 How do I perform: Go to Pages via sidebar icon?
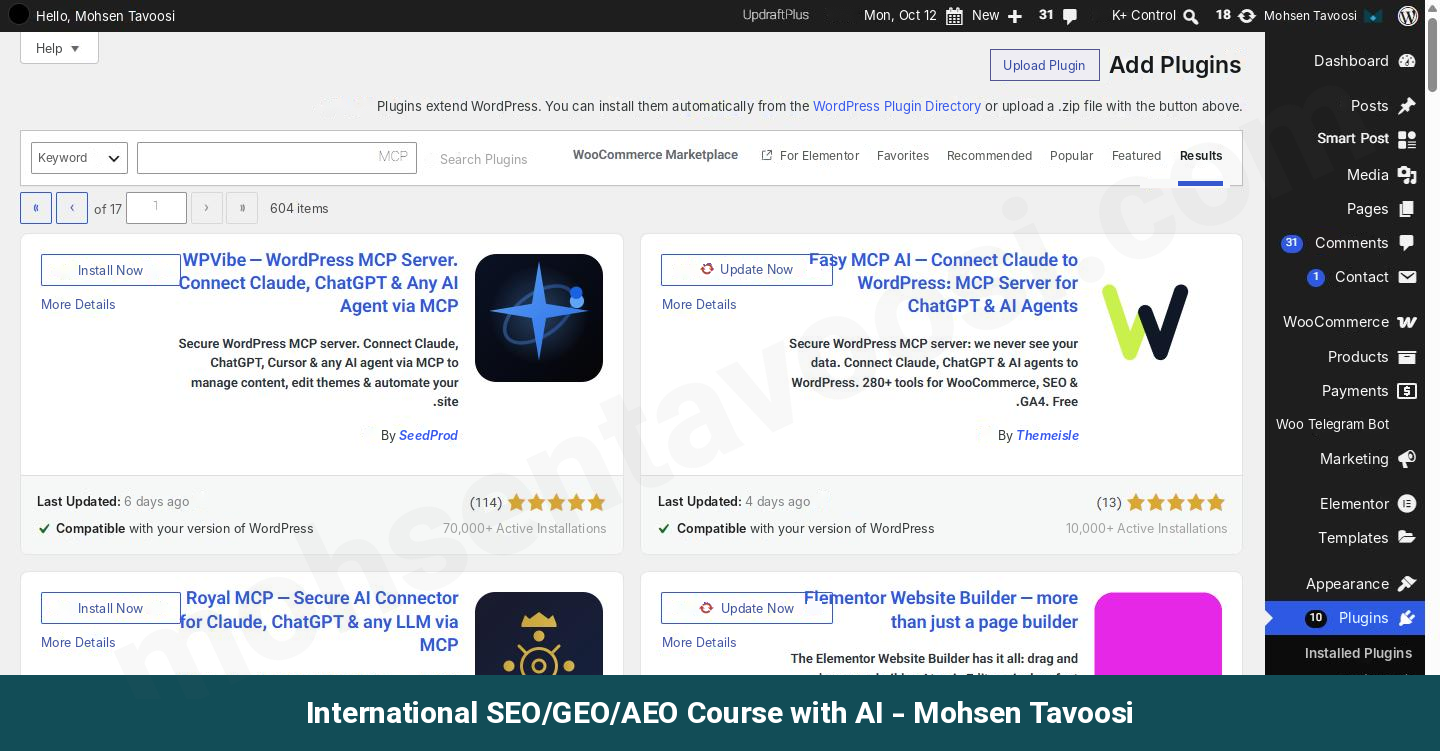pyautogui.click(x=1407, y=209)
